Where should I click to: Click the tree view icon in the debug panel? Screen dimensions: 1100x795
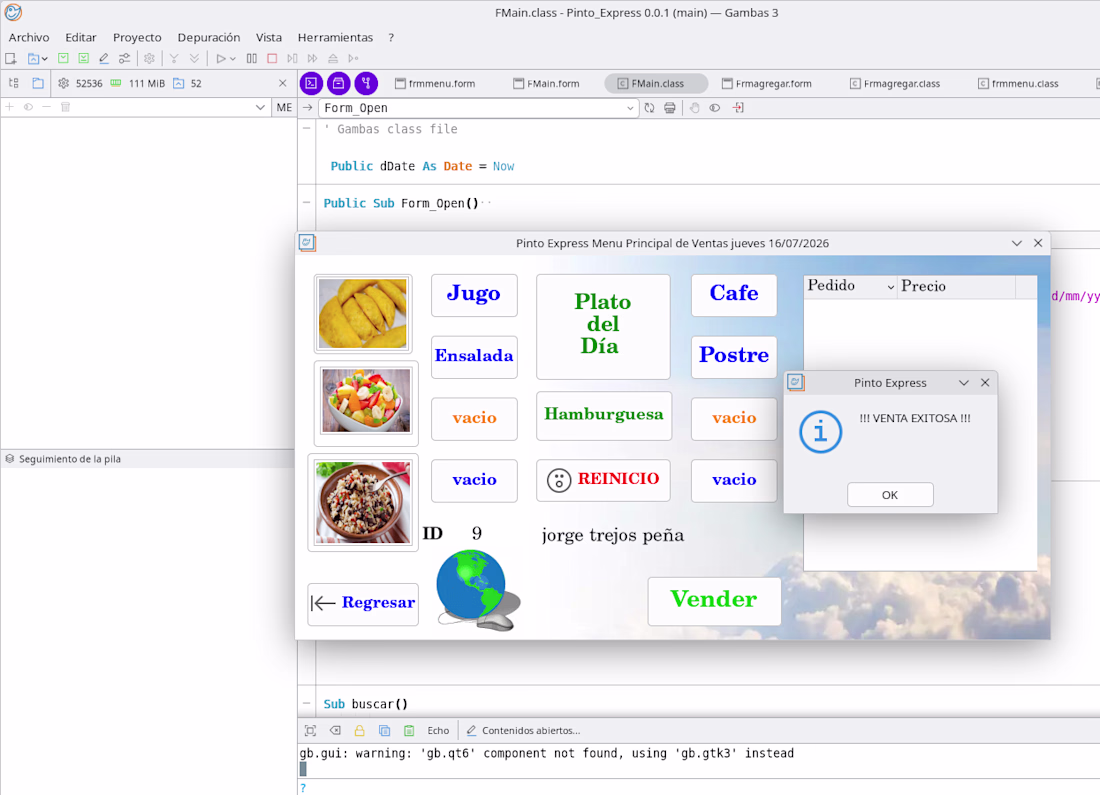click(13, 83)
